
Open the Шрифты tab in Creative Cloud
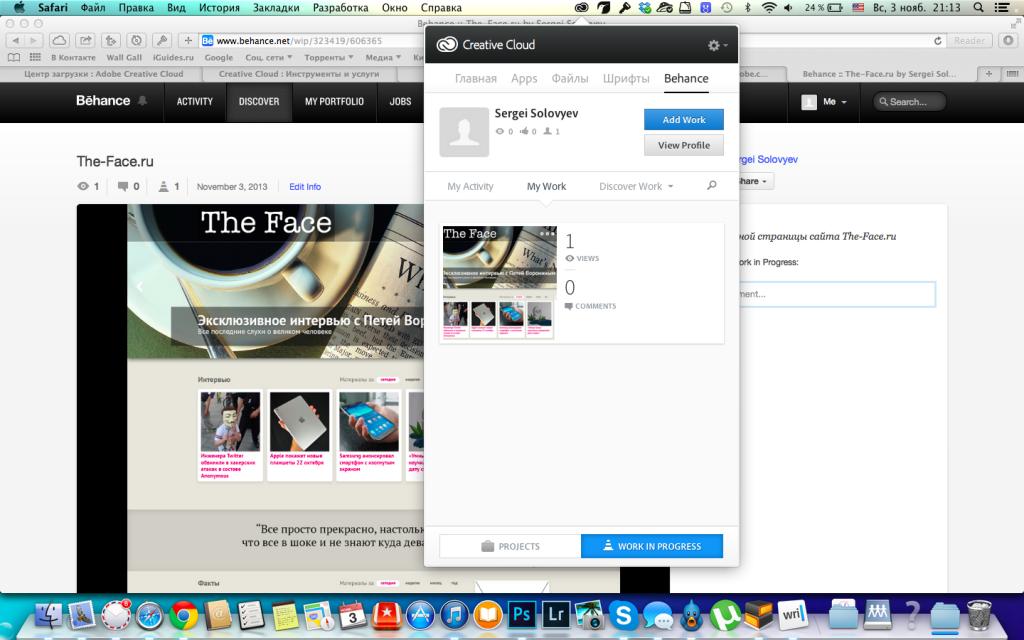coord(626,78)
